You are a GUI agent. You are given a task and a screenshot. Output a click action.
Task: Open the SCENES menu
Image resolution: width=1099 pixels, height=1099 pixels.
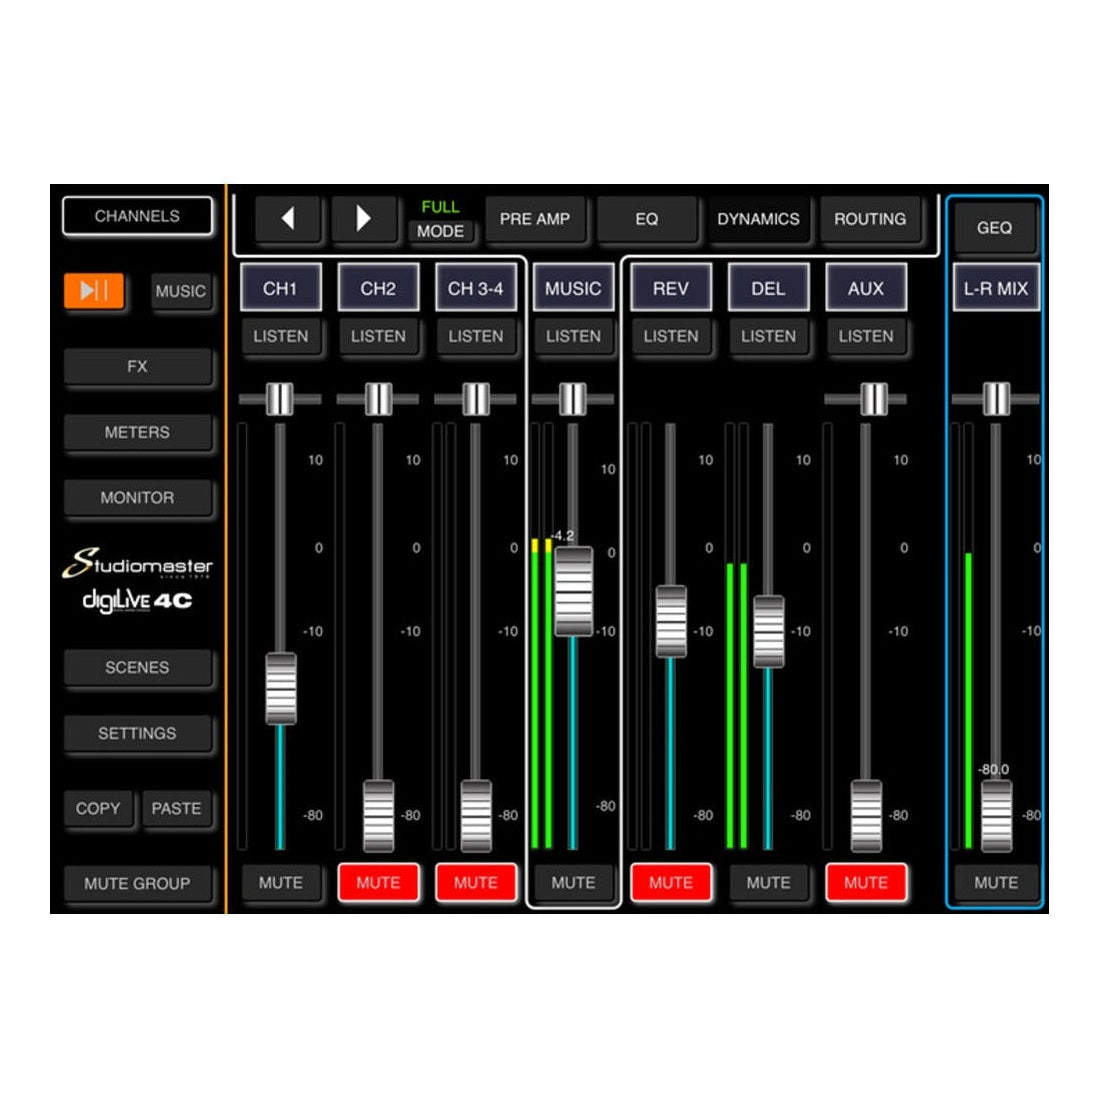tap(138, 667)
